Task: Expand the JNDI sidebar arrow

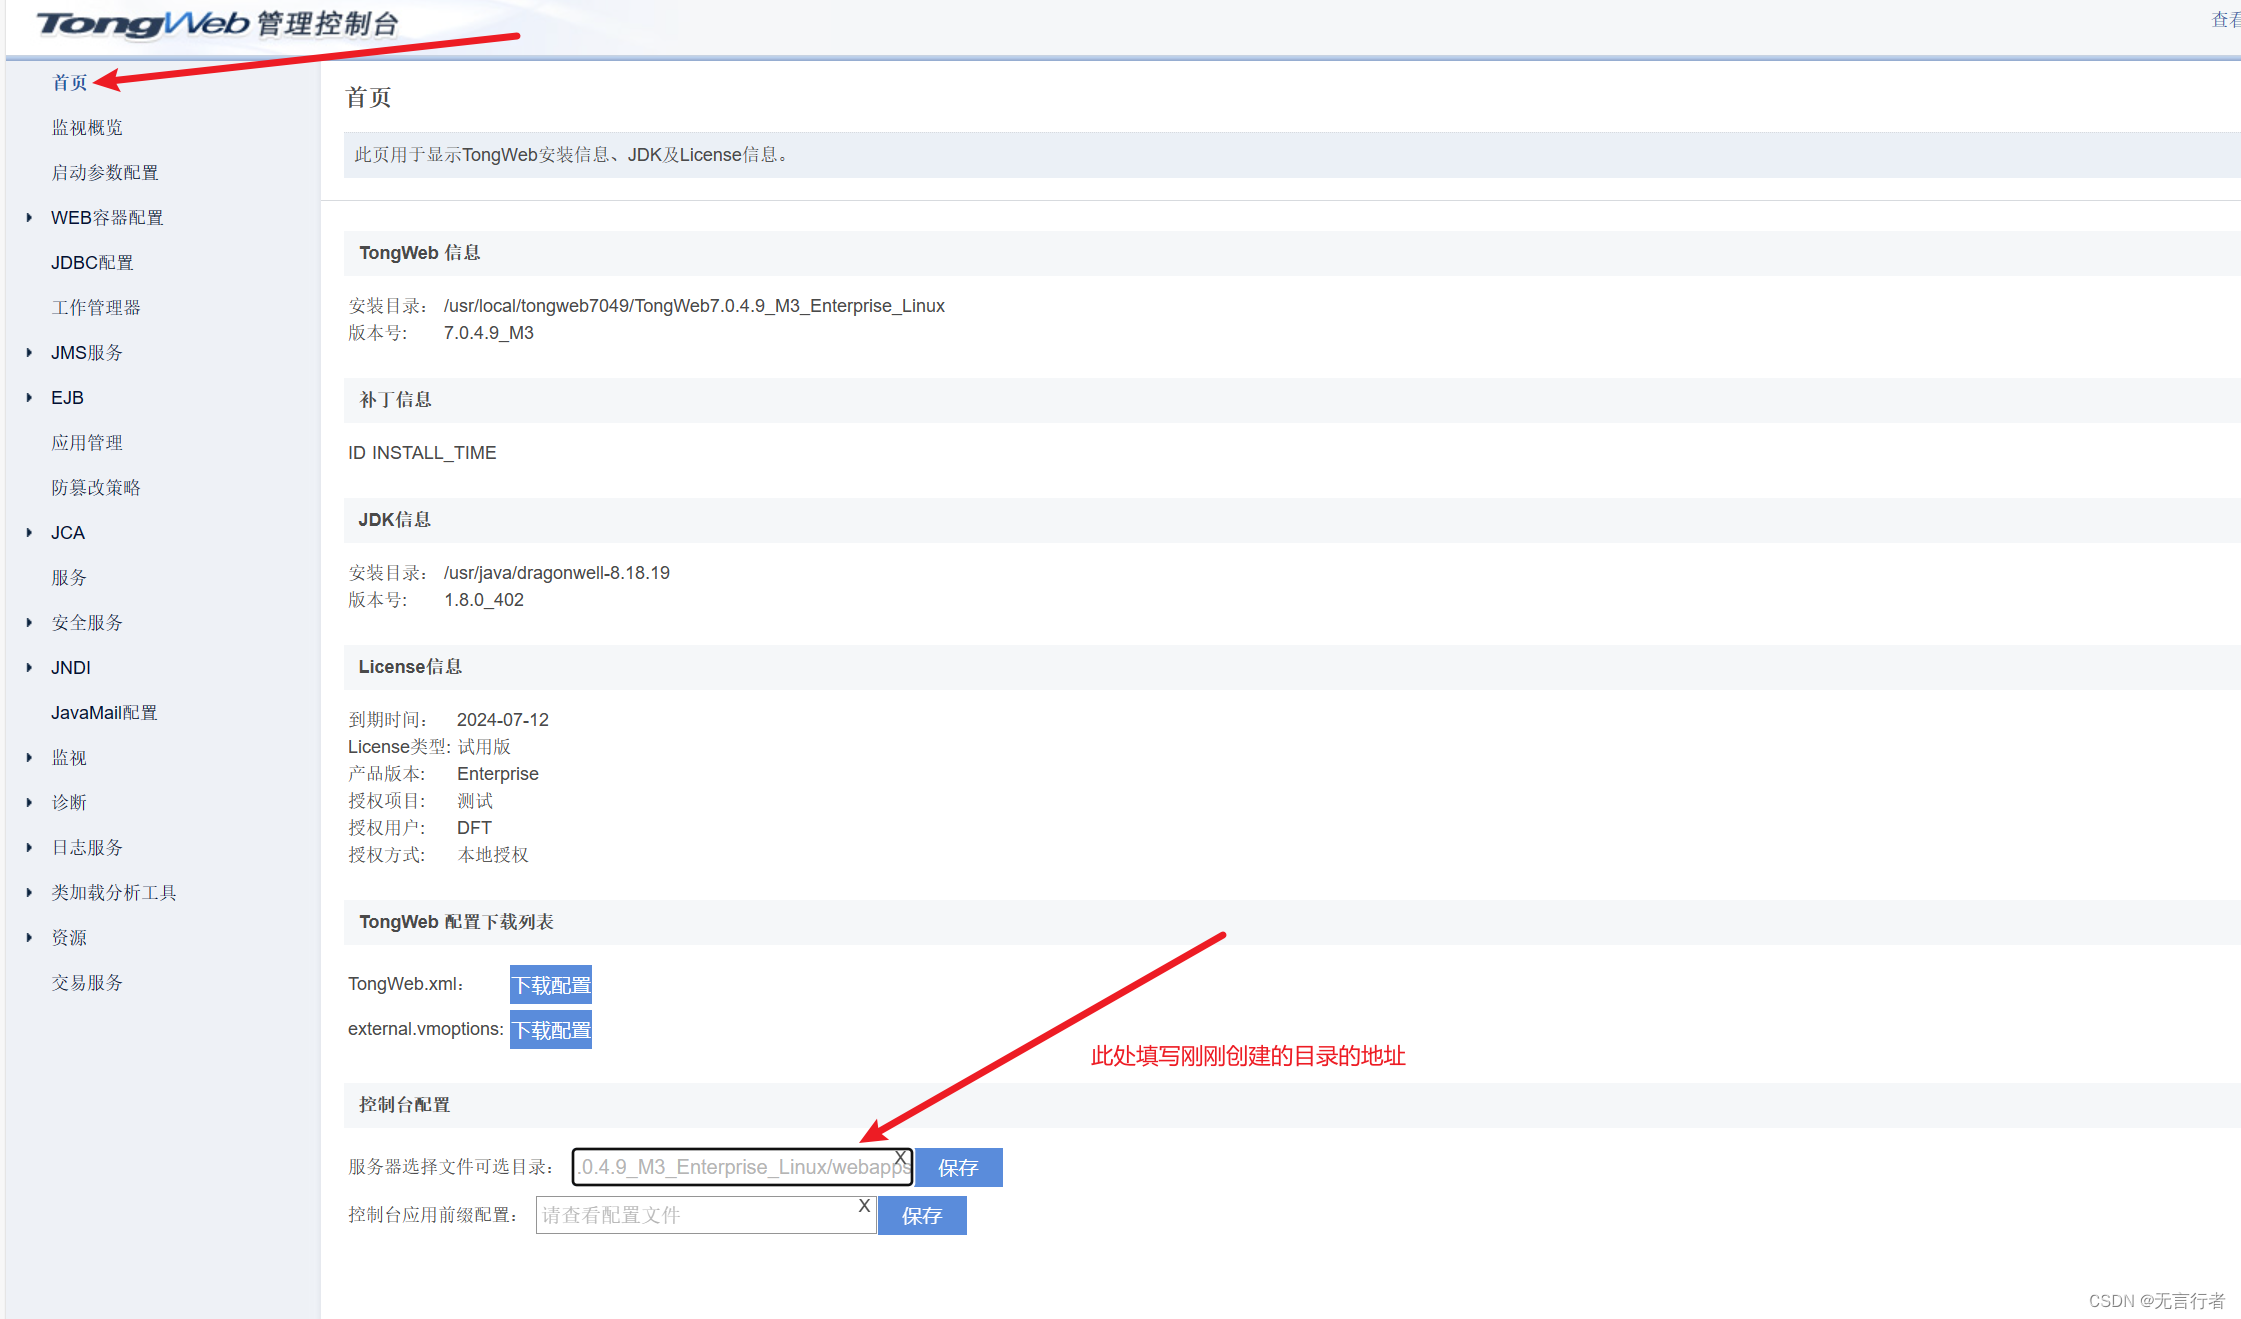Action: 29,667
